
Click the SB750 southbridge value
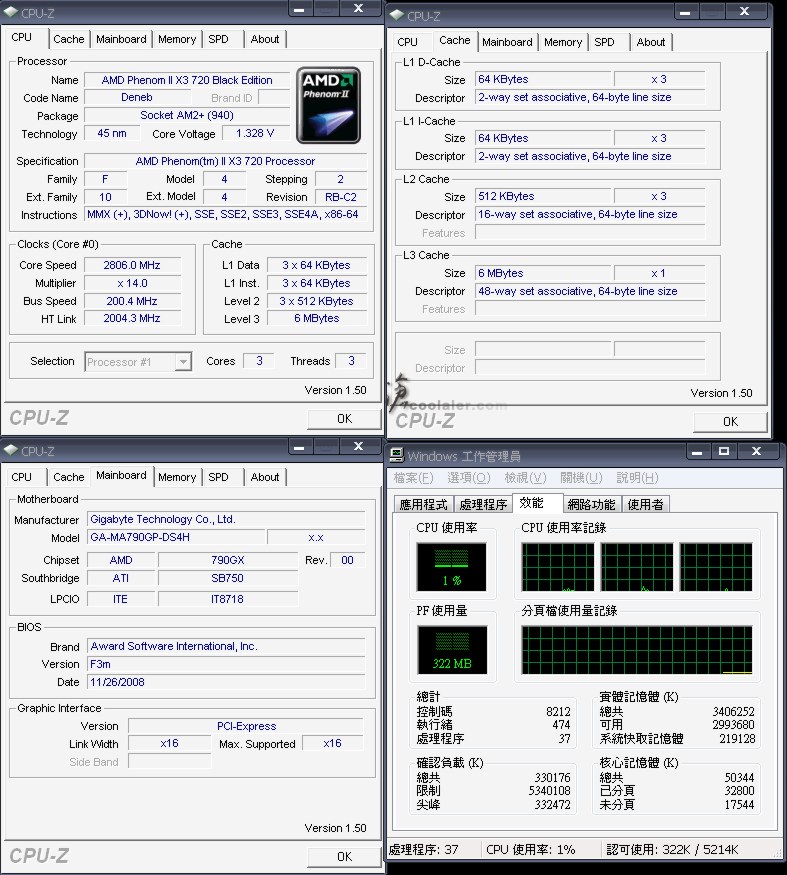228,578
